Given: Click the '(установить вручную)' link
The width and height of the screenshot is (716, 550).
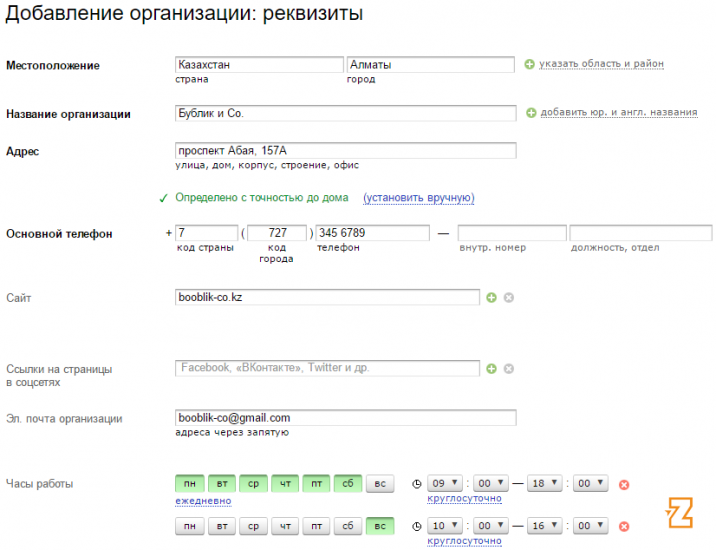Looking at the screenshot, I should [x=419, y=198].
